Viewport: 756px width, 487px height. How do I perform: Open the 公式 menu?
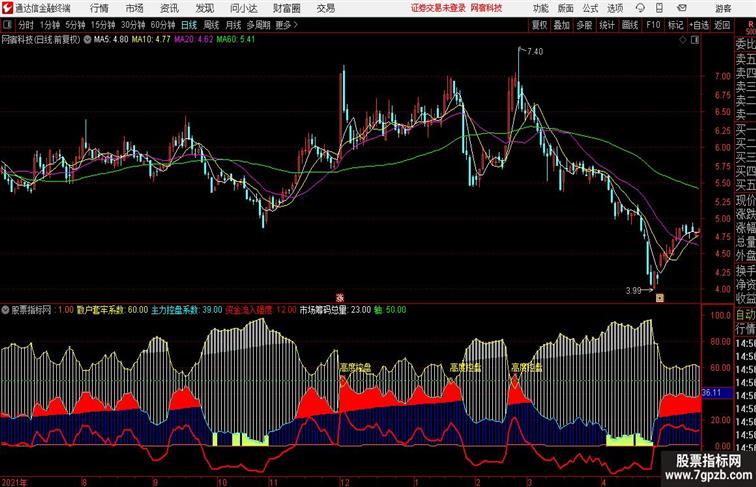[x=590, y=8]
